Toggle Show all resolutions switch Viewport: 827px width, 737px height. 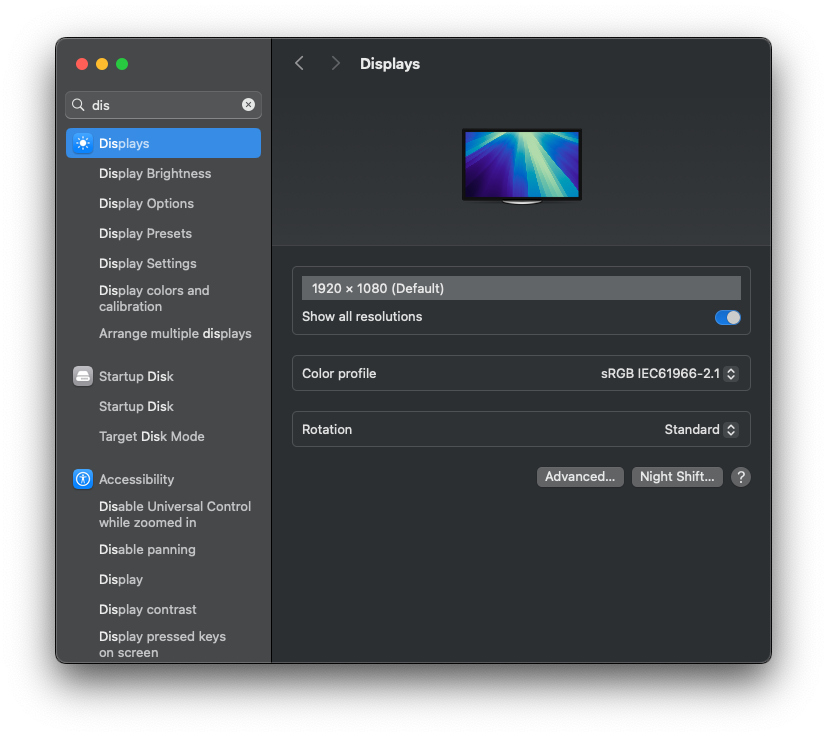point(727,317)
